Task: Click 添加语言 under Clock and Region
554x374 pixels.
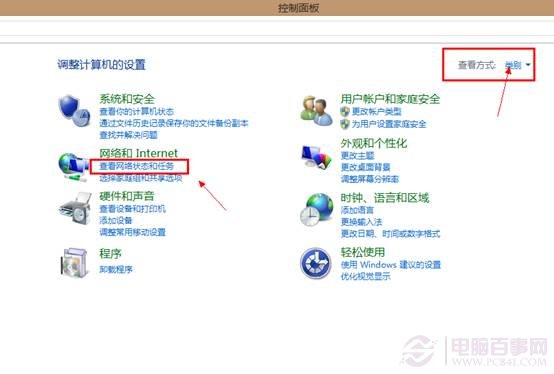Action: pos(357,210)
